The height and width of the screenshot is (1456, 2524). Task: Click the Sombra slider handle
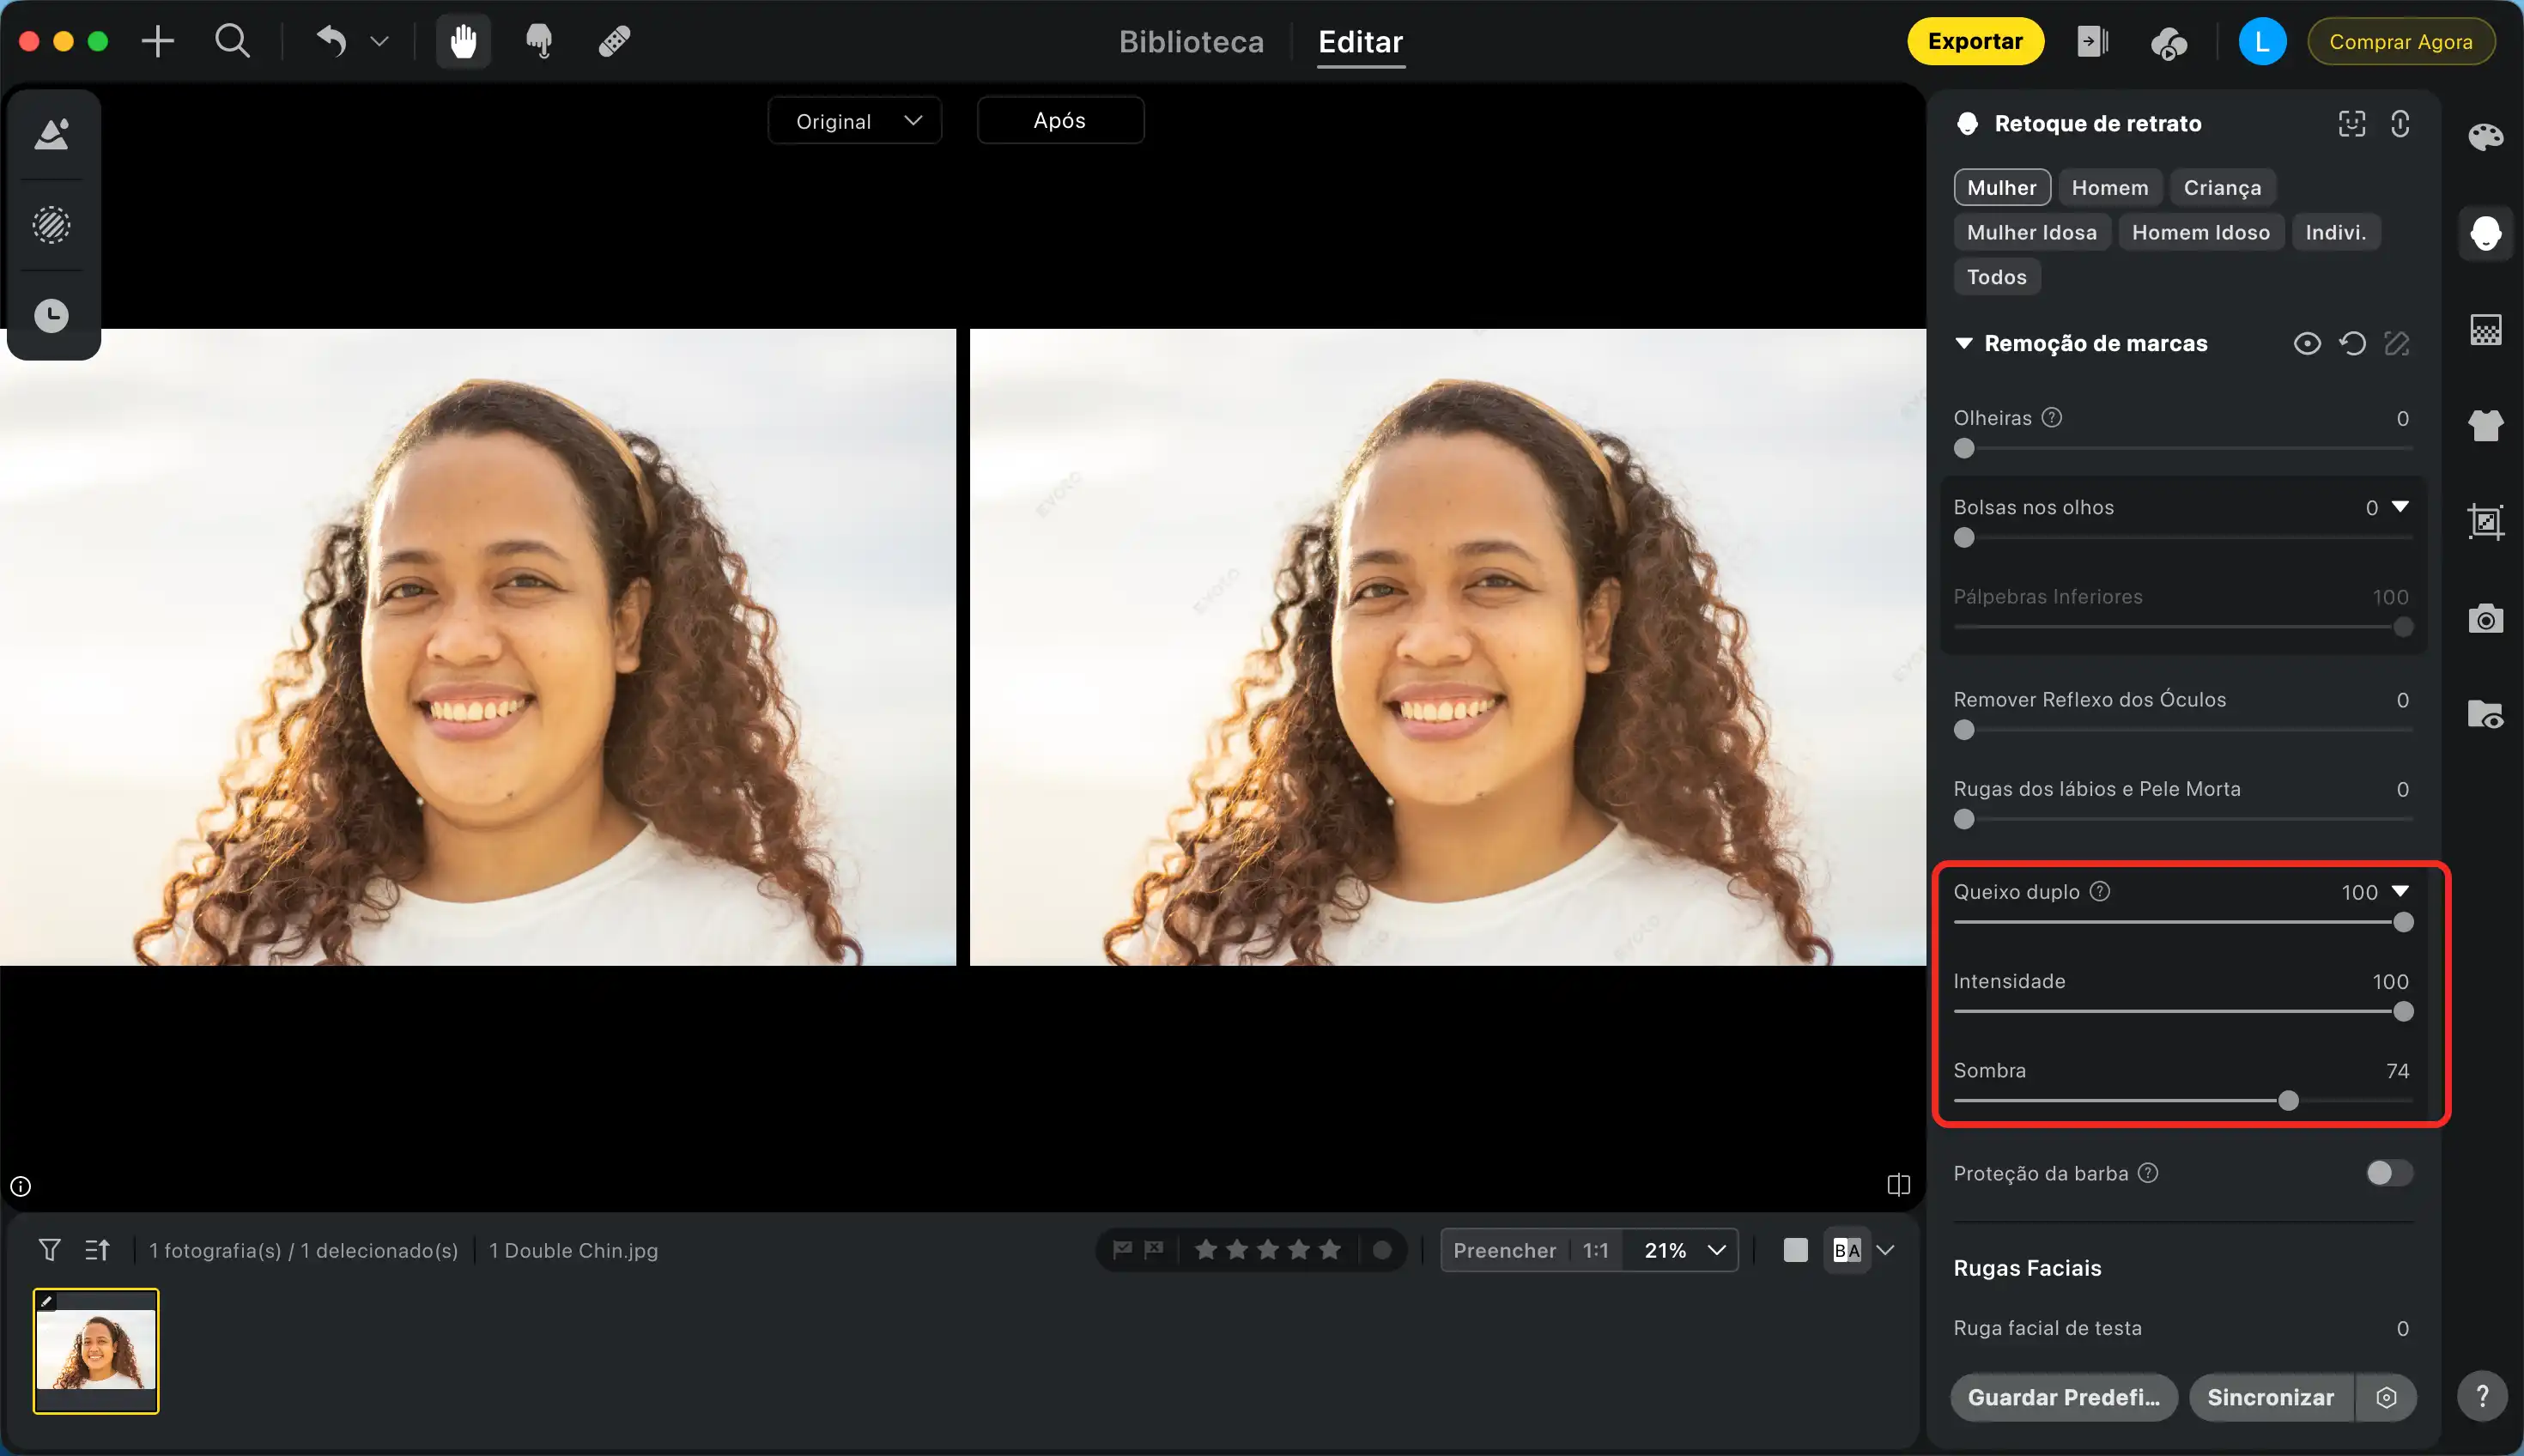pyautogui.click(x=2288, y=1101)
